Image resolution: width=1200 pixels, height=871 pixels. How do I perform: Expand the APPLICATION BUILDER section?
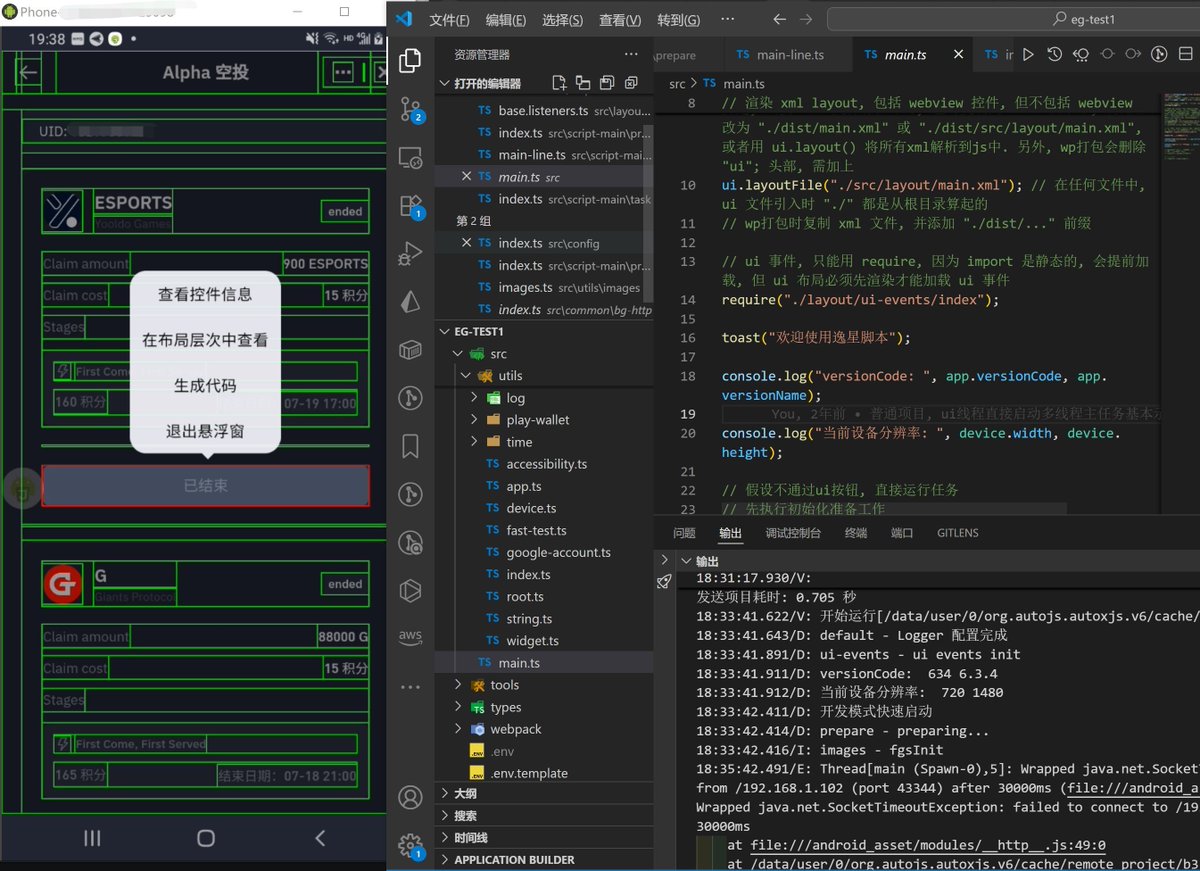(x=446, y=859)
